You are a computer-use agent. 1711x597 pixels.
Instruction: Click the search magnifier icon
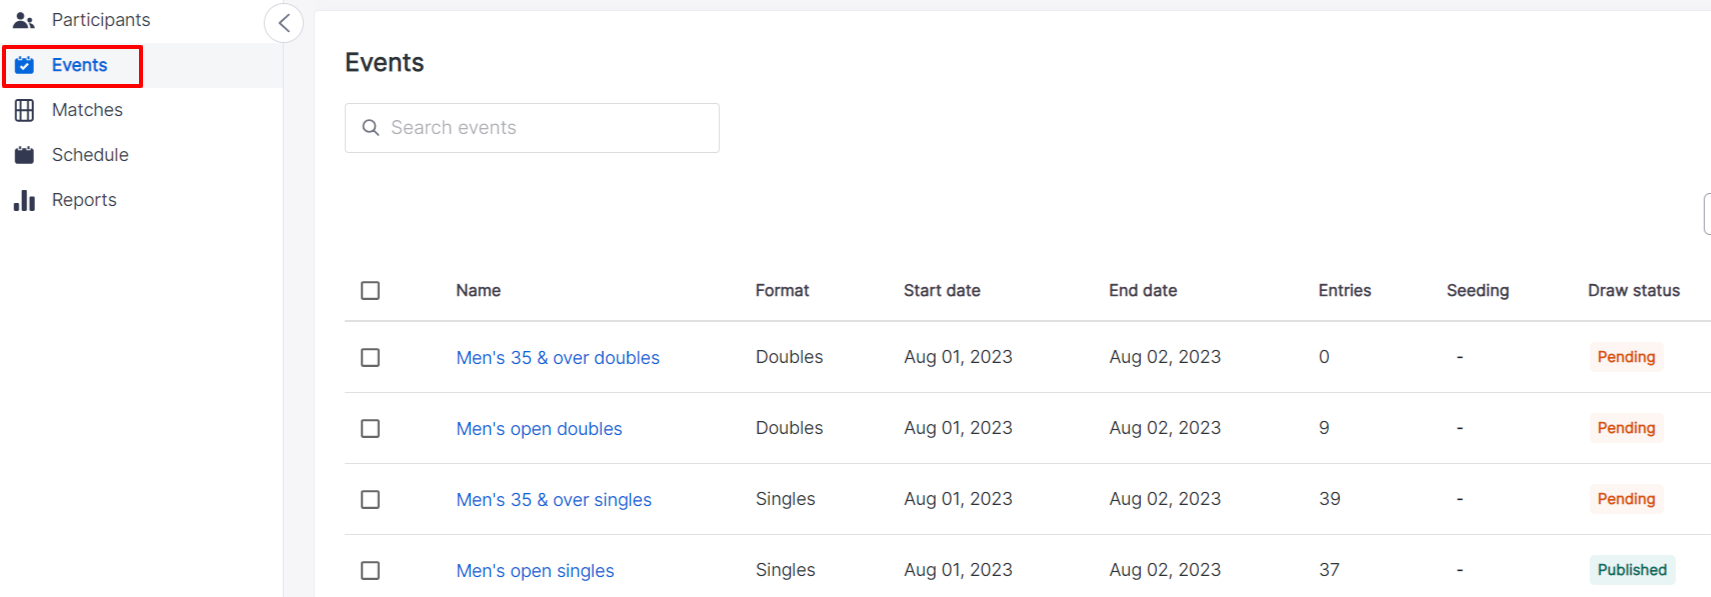tap(371, 128)
